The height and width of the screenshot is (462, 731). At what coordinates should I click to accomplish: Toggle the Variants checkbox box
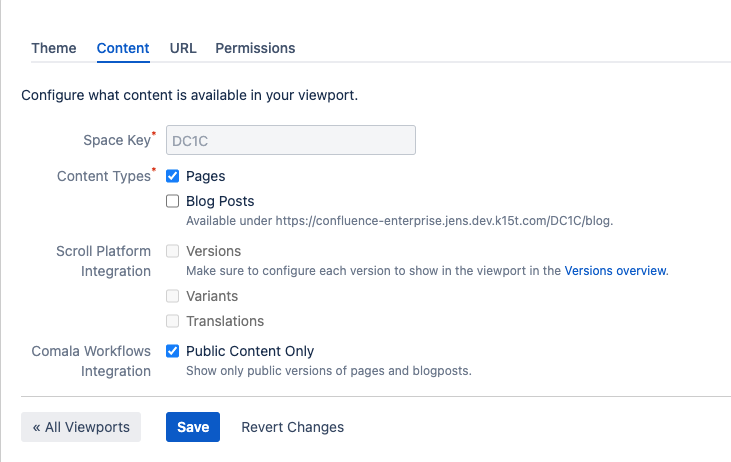click(x=173, y=296)
